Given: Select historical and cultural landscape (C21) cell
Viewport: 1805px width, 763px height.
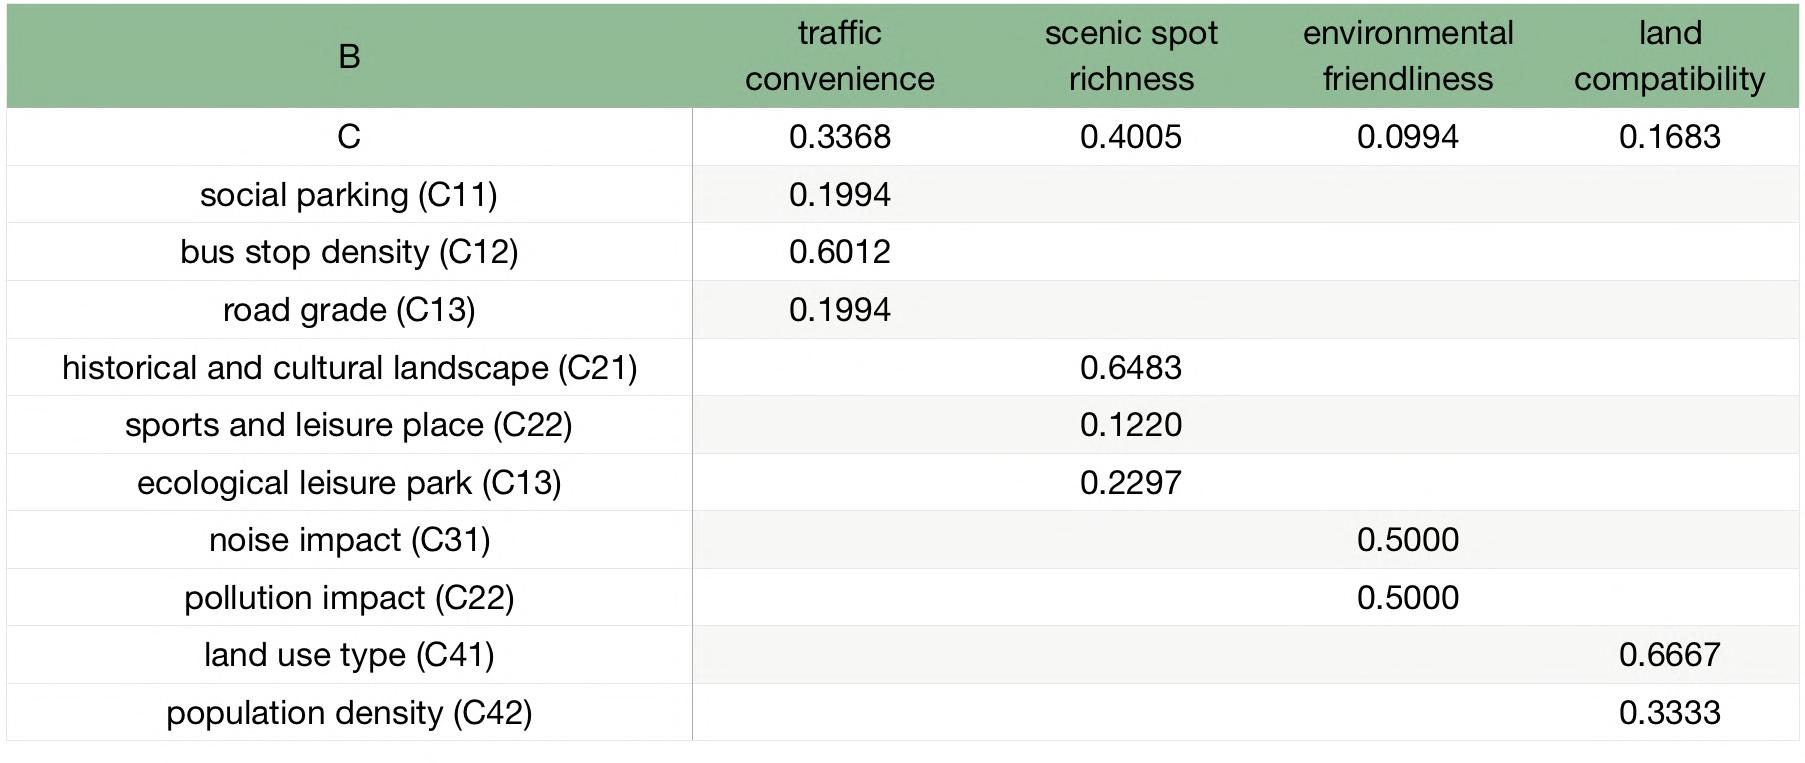Looking at the screenshot, I should pos(348,368).
